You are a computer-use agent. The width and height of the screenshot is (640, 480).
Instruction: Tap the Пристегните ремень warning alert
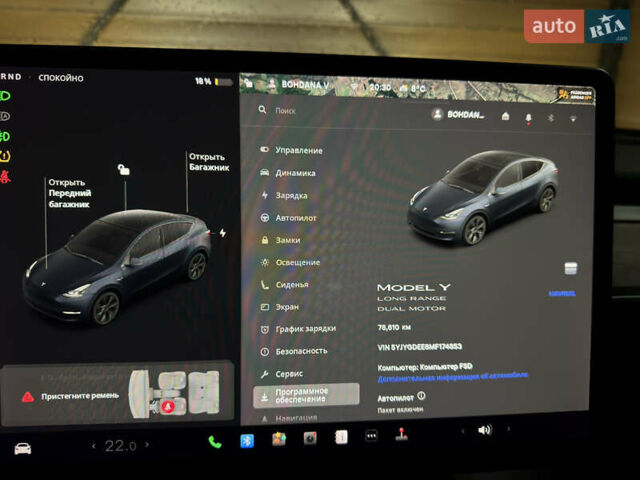click(70, 396)
